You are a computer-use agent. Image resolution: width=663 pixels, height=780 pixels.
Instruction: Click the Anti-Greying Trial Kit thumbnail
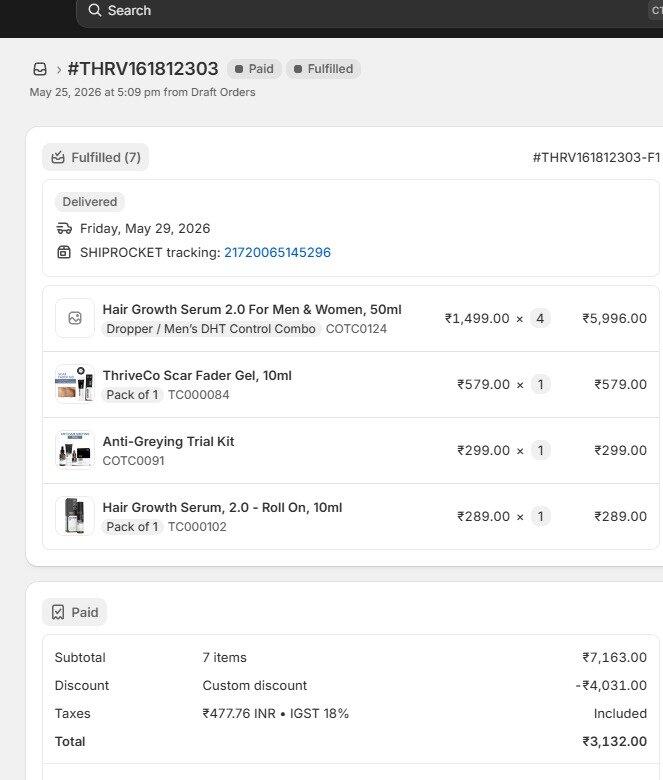point(75,450)
